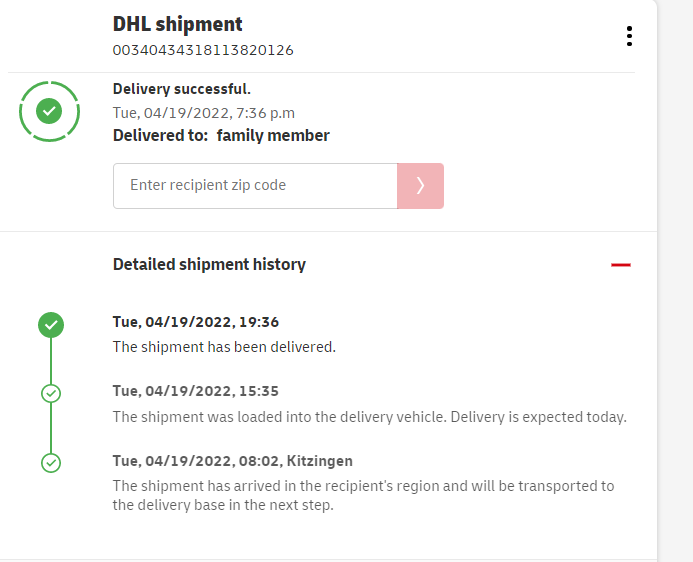The image size is (693, 562).
Task: Click the large delivery successful status icon
Action: tap(49, 111)
